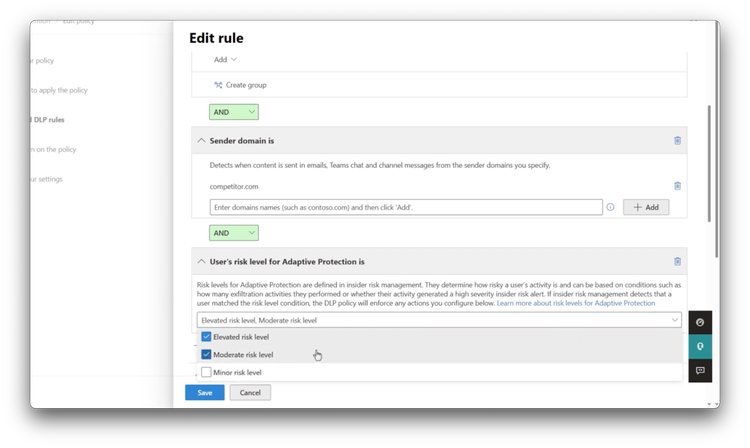
Task: Click the domain names input field
Action: (406, 207)
